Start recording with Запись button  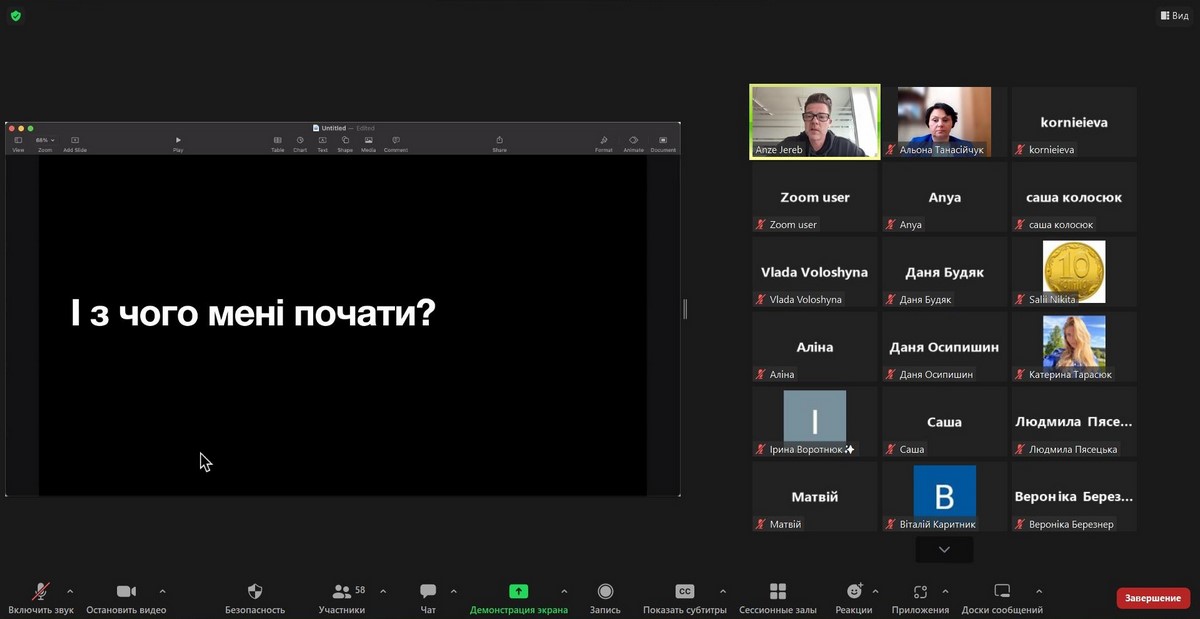pos(605,592)
